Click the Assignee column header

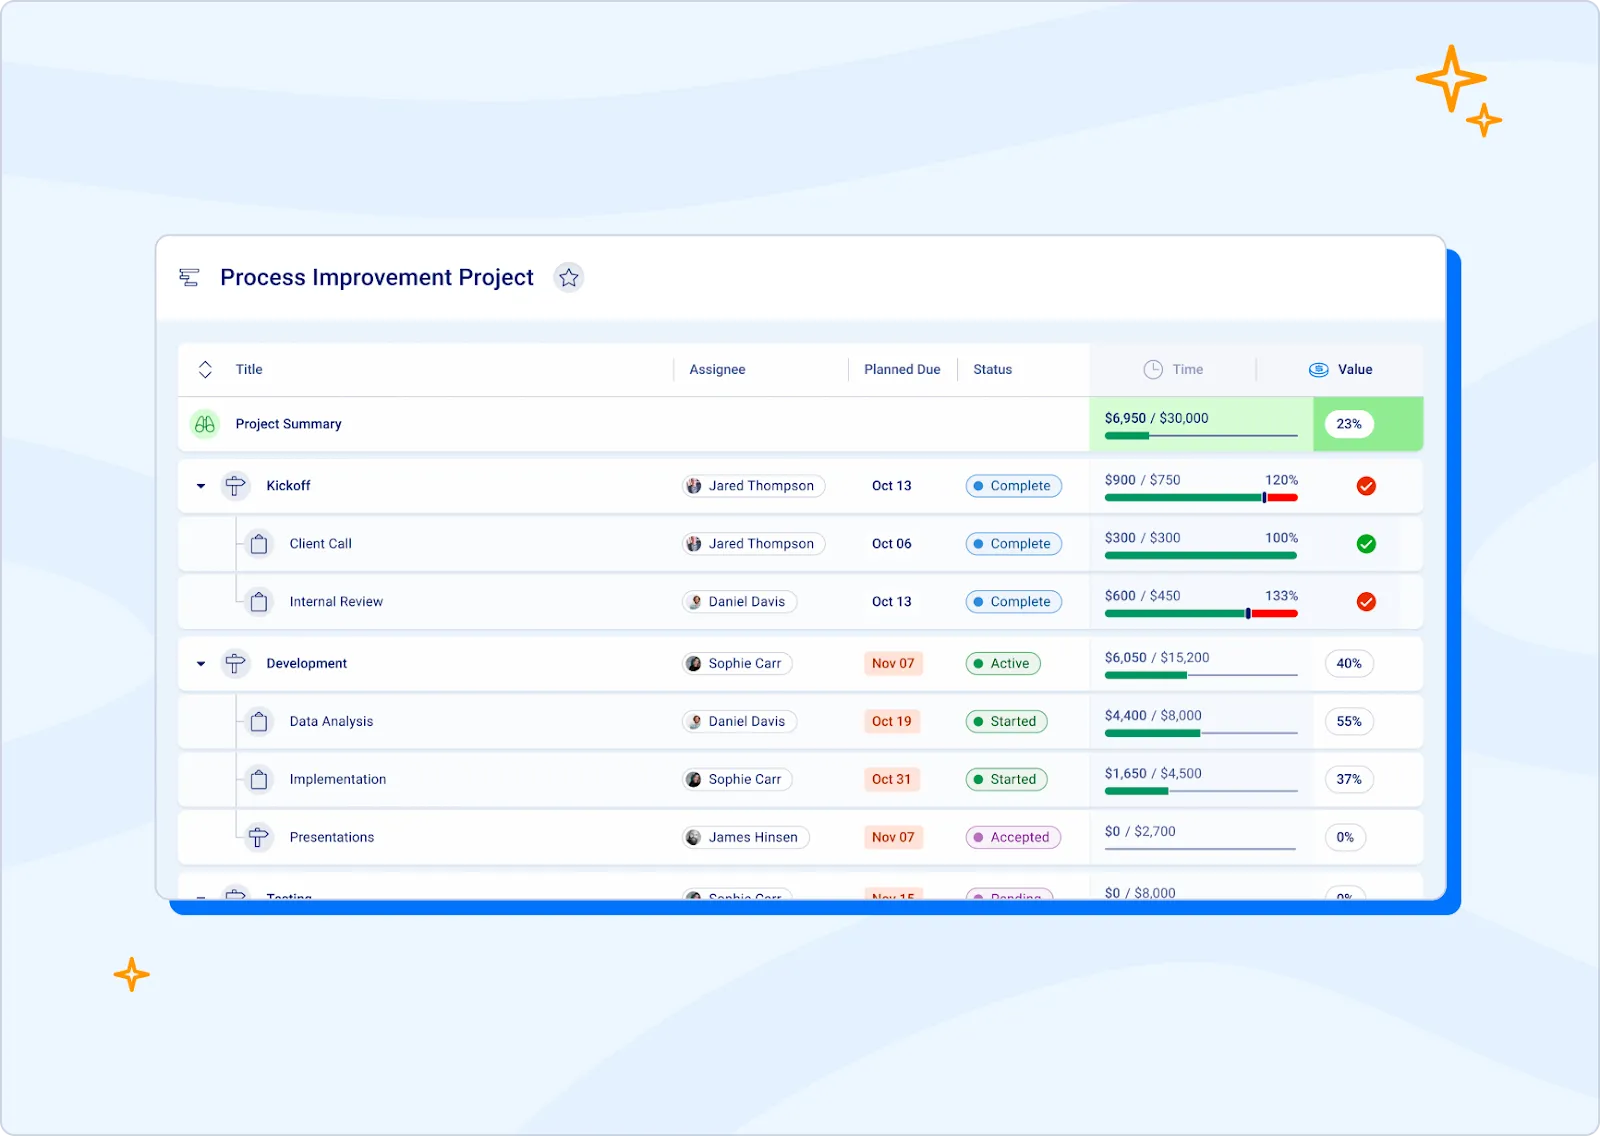(717, 369)
